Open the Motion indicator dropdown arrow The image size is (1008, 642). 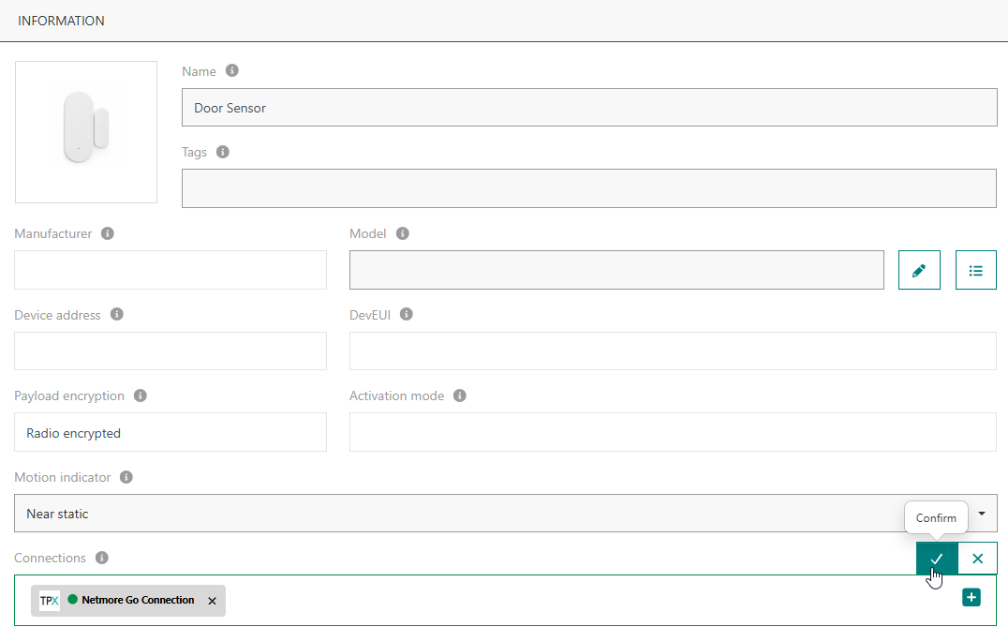point(982,513)
